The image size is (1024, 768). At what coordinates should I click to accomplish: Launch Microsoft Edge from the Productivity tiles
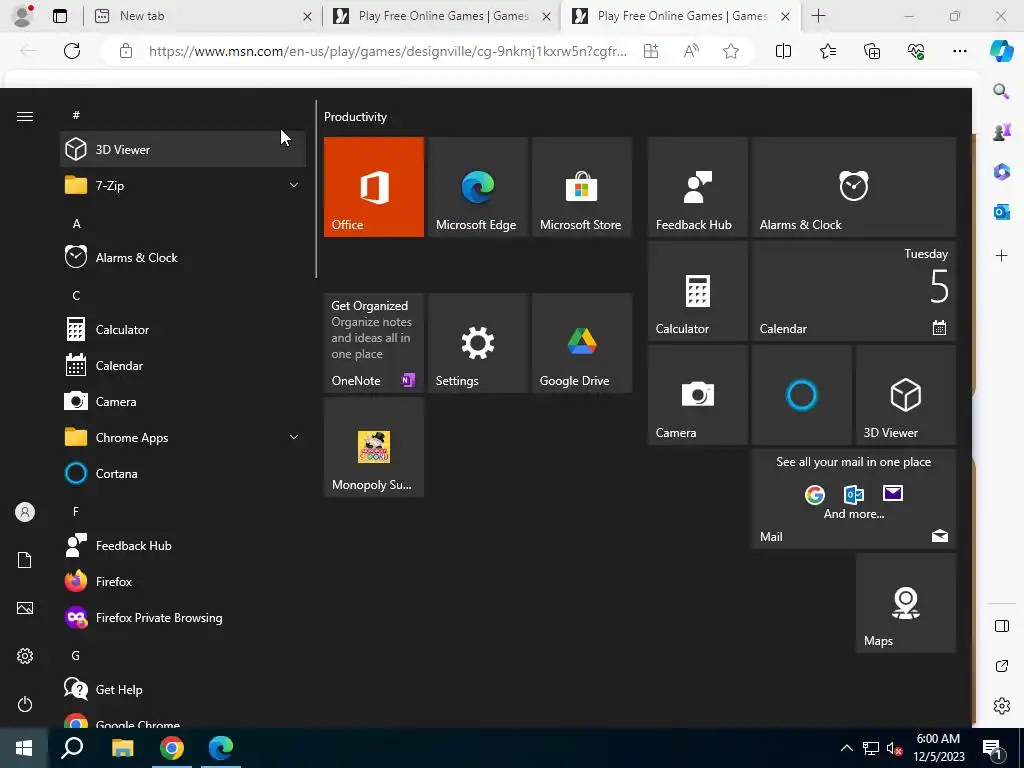click(x=477, y=187)
